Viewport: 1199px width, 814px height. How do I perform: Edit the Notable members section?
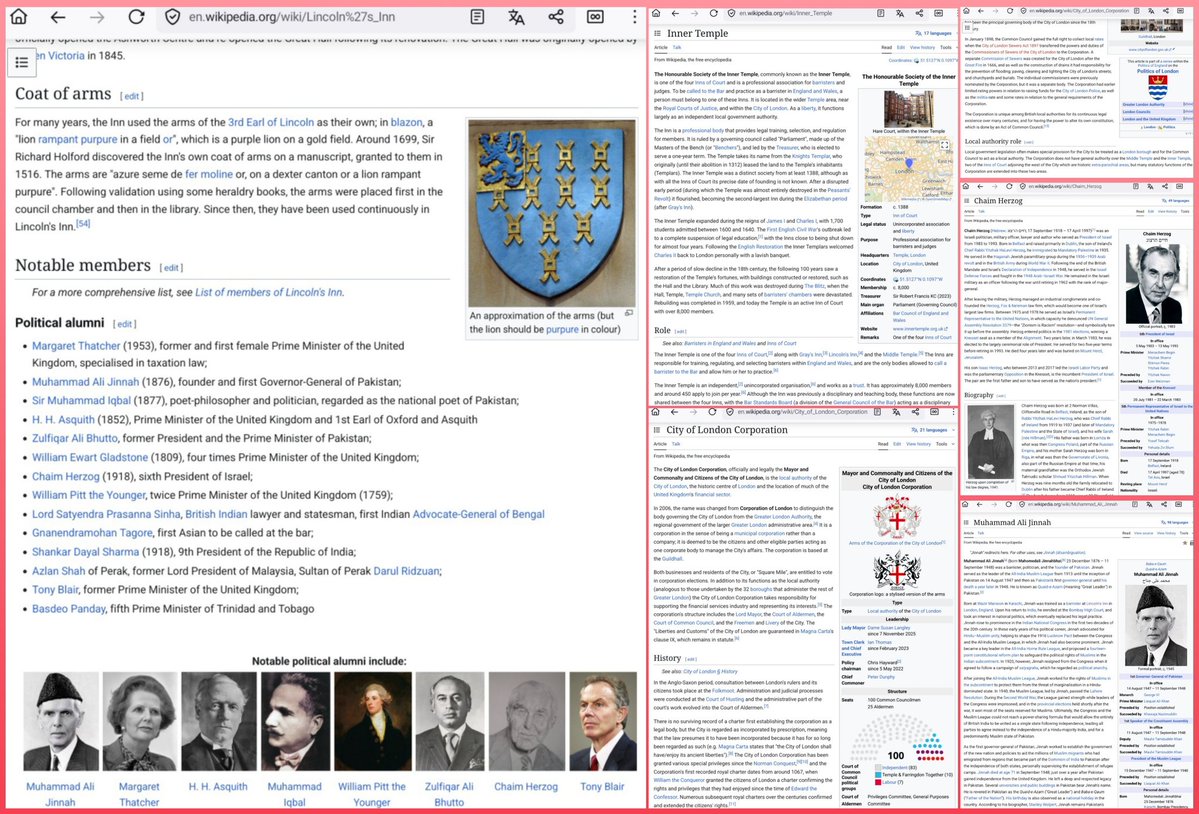pyautogui.click(x=171, y=268)
